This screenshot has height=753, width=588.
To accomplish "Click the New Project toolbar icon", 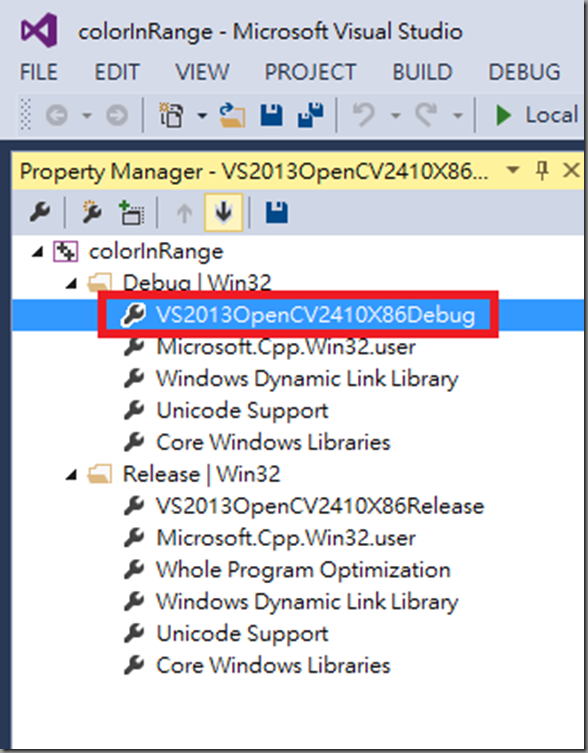I will pos(172,115).
